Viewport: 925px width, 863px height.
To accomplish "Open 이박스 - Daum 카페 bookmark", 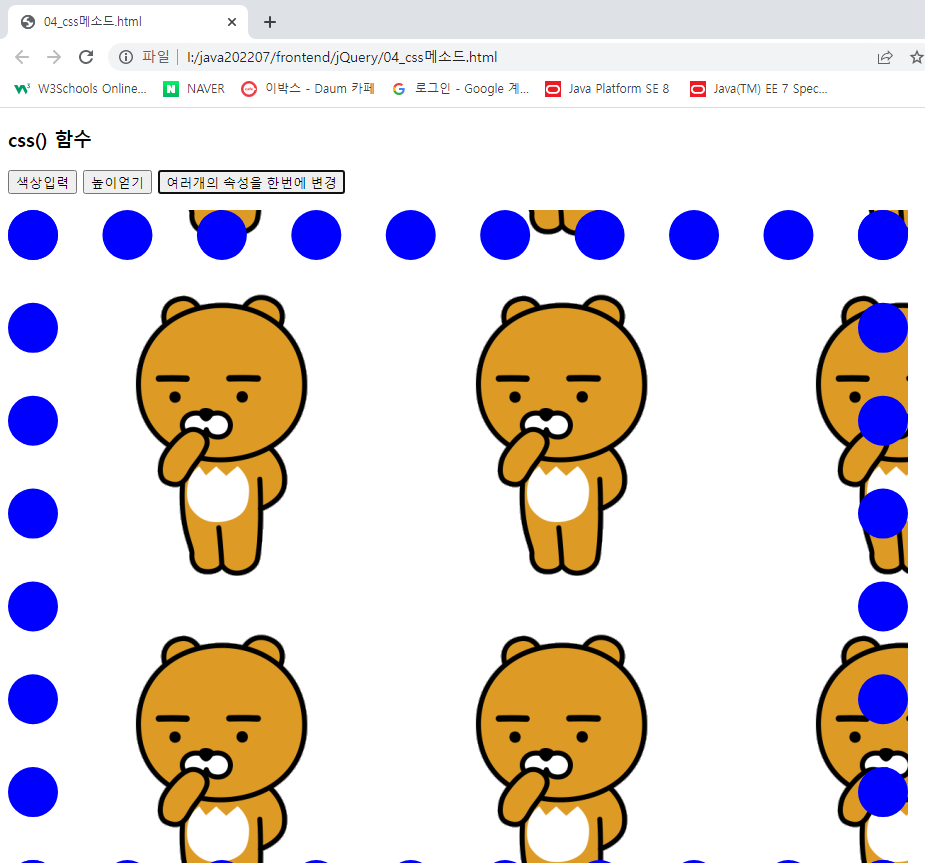I will 308,89.
